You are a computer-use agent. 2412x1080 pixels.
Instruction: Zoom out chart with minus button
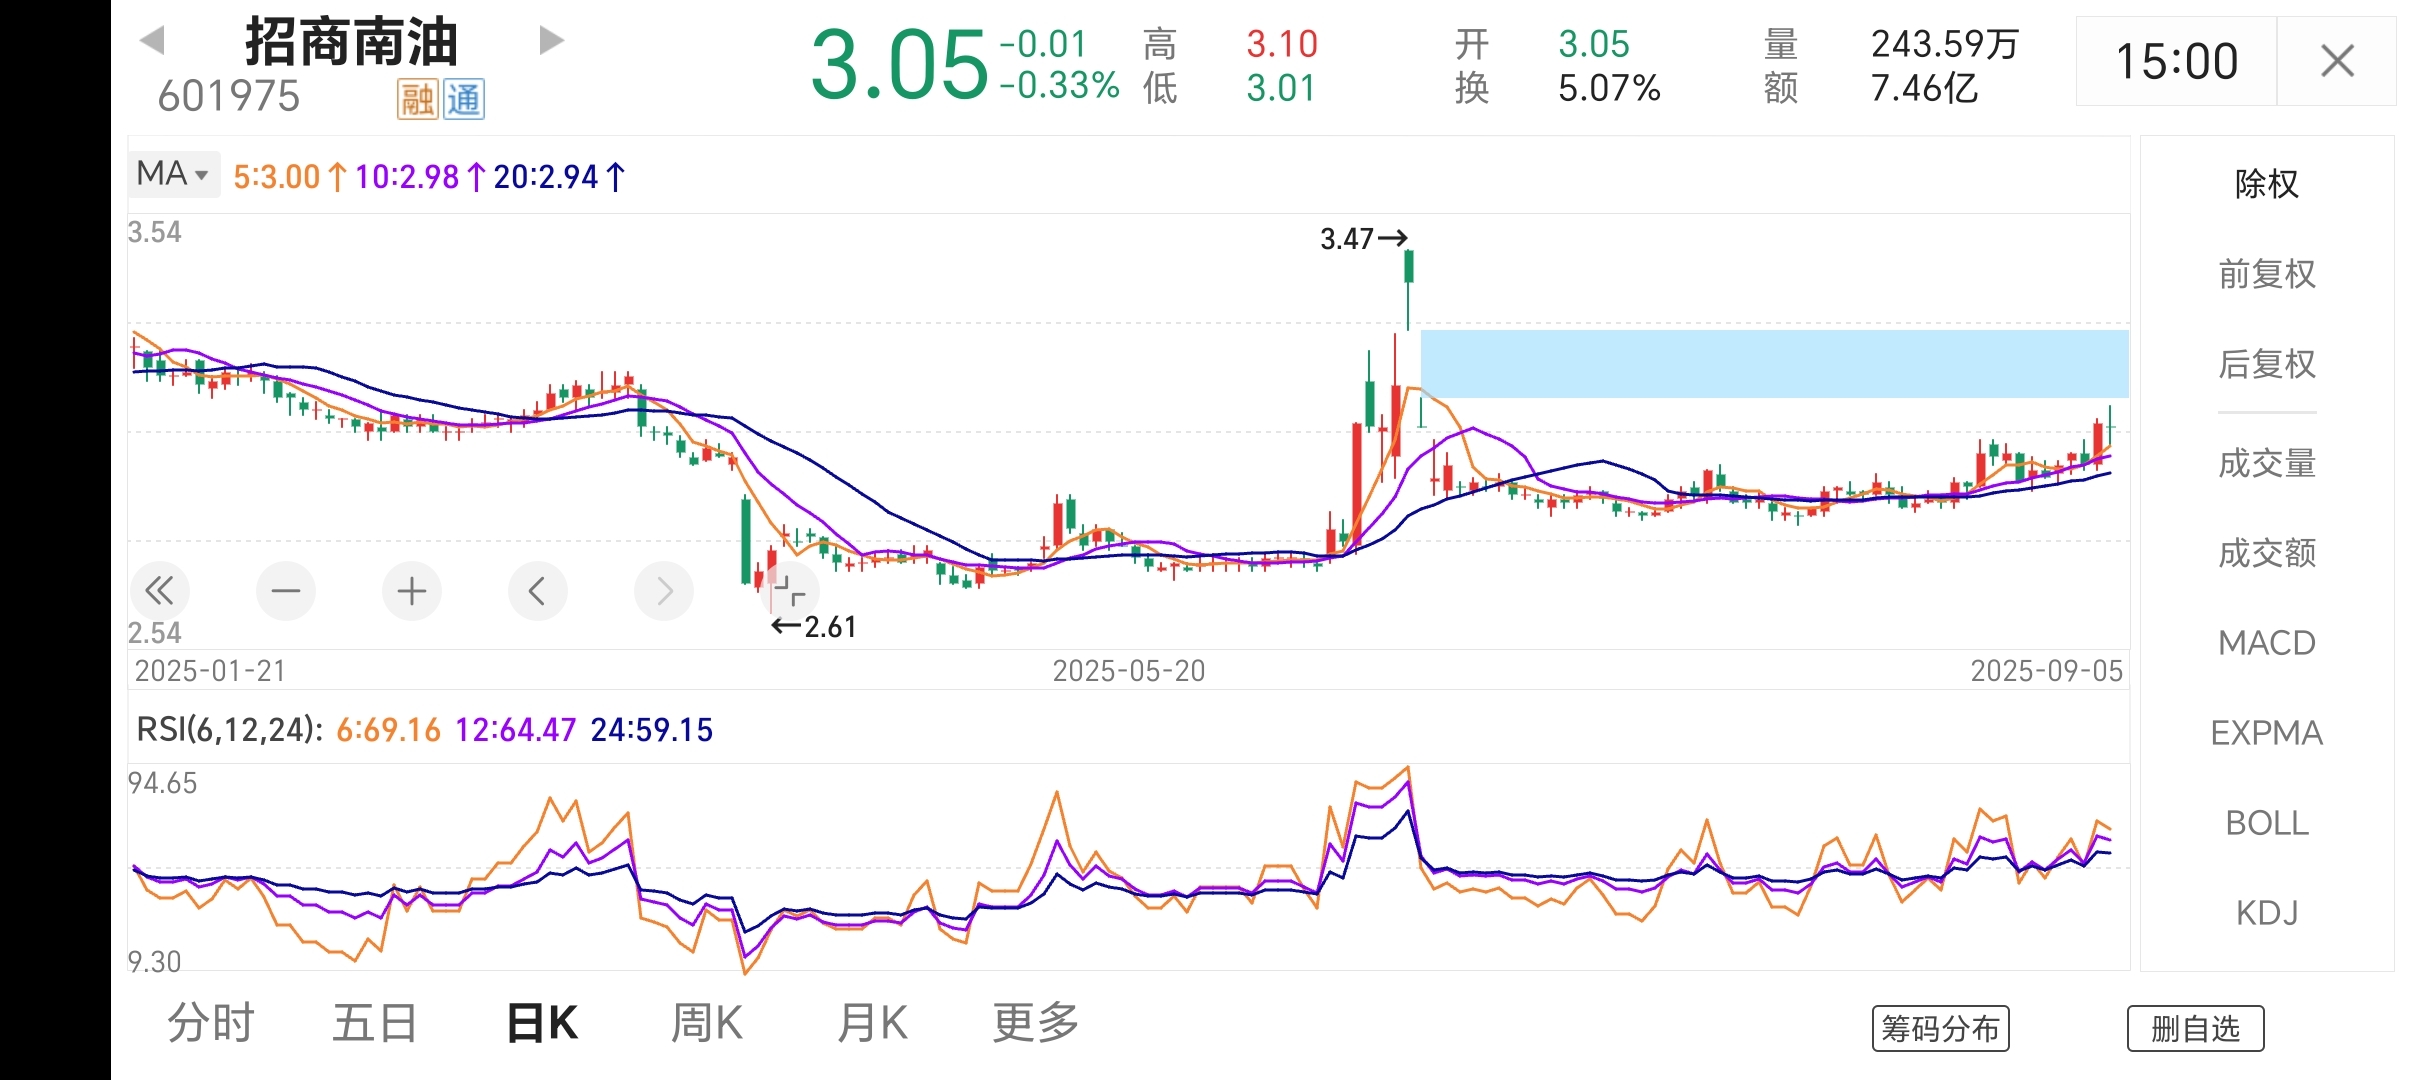pos(286,591)
